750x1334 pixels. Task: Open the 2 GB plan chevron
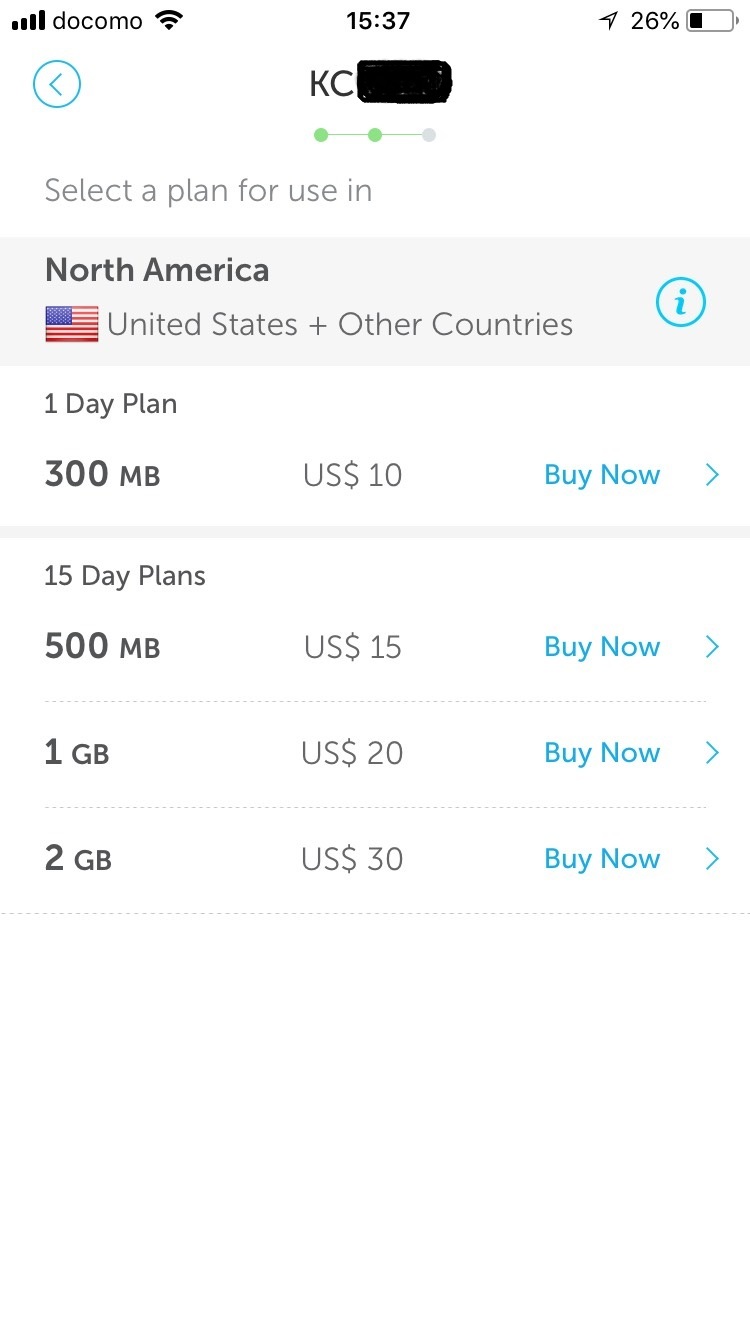[x=712, y=859]
